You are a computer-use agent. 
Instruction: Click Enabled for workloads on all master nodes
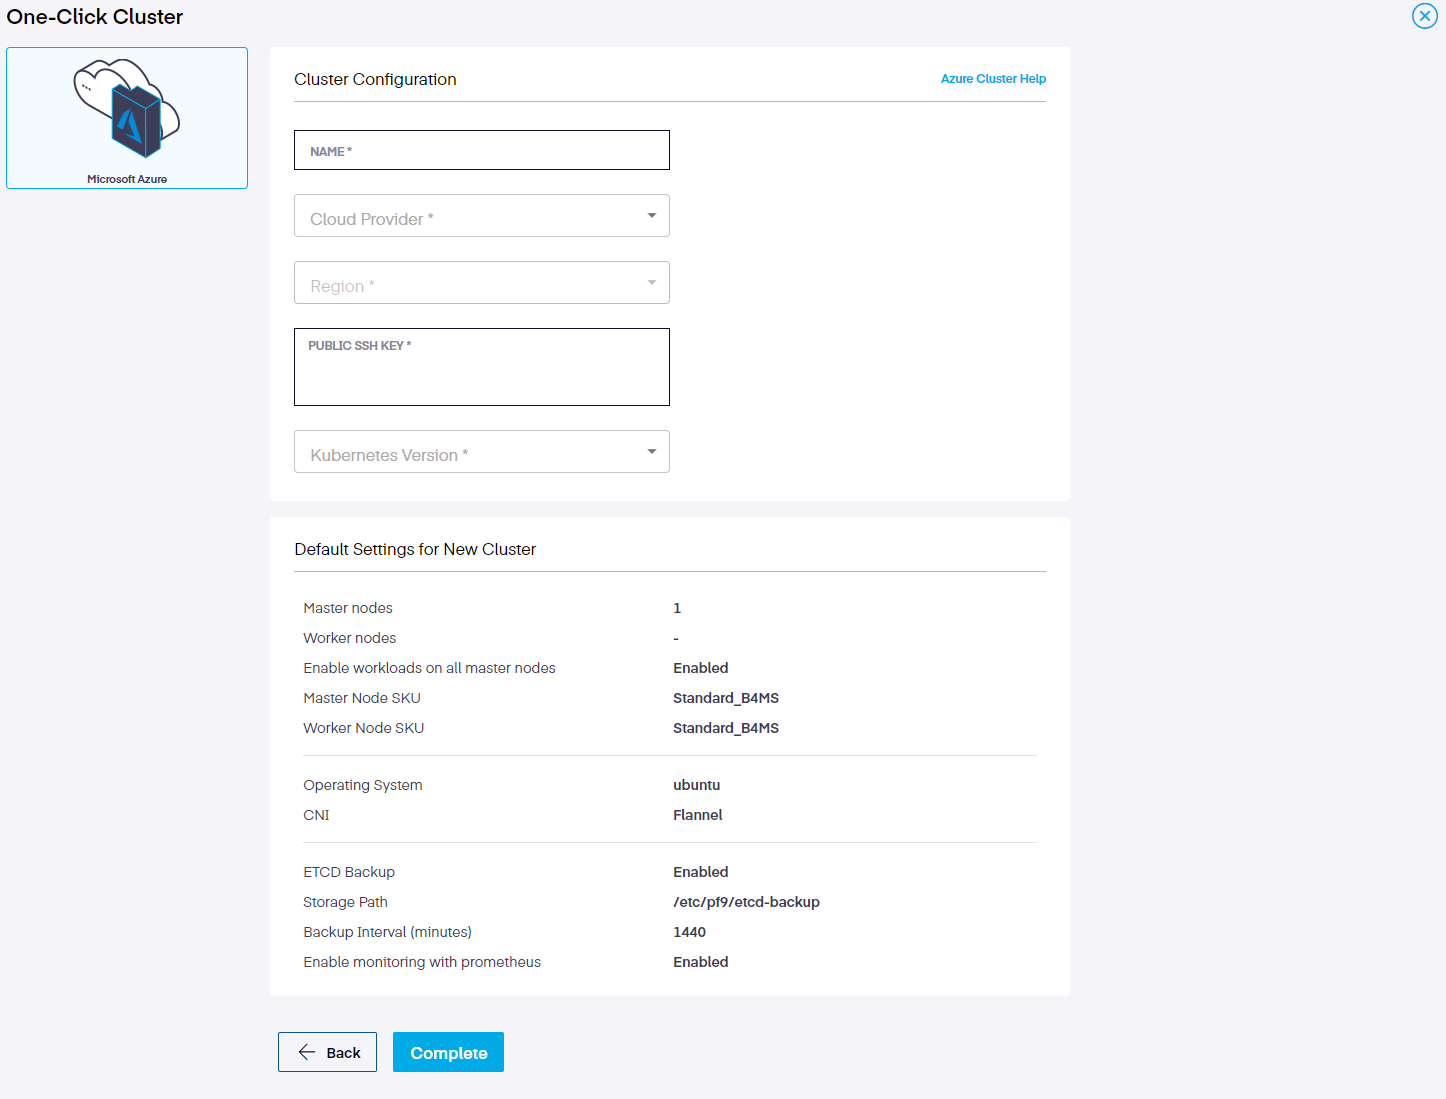pos(700,667)
